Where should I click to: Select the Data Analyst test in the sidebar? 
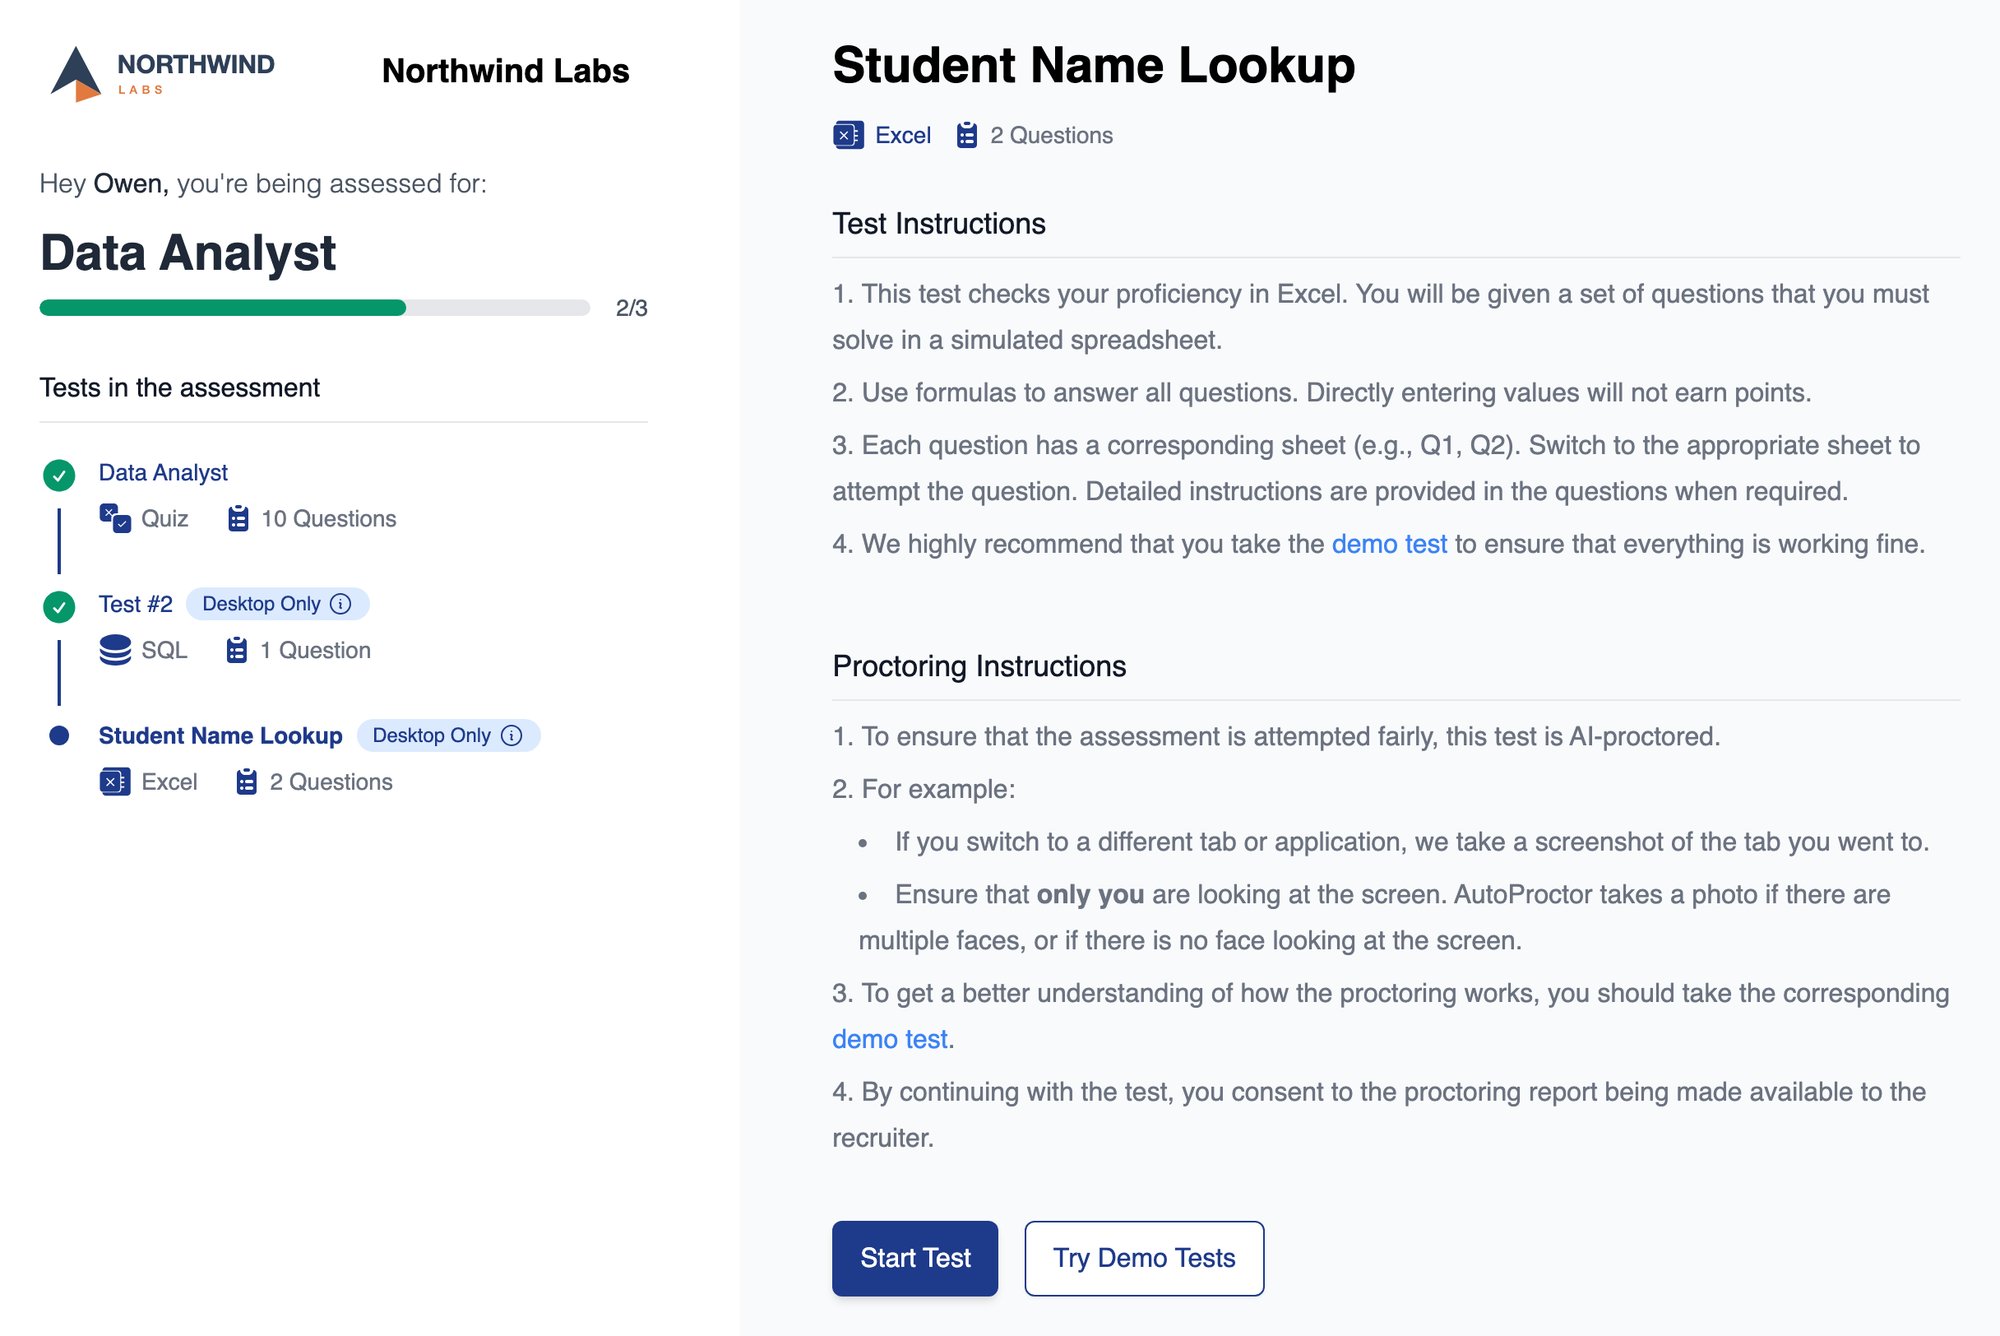tap(163, 473)
